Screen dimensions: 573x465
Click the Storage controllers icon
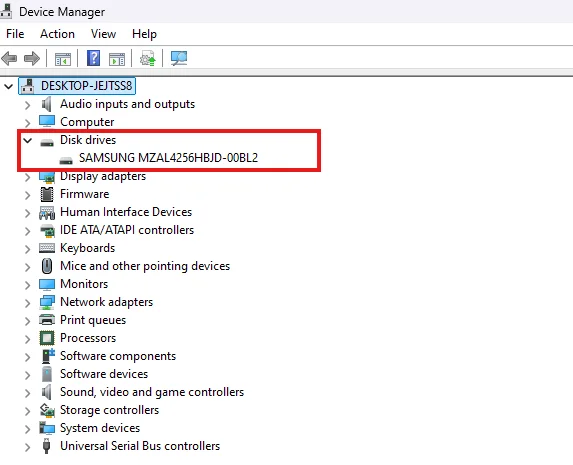click(x=47, y=410)
